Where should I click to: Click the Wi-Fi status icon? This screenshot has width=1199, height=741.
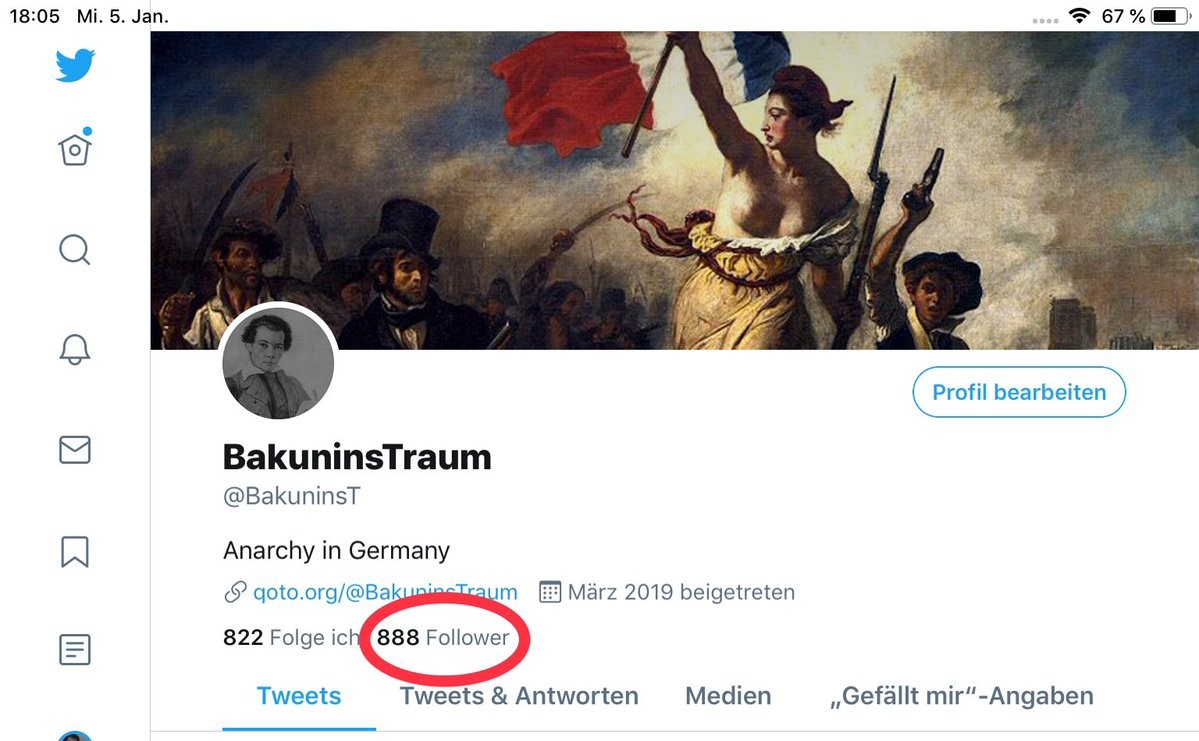[1079, 15]
